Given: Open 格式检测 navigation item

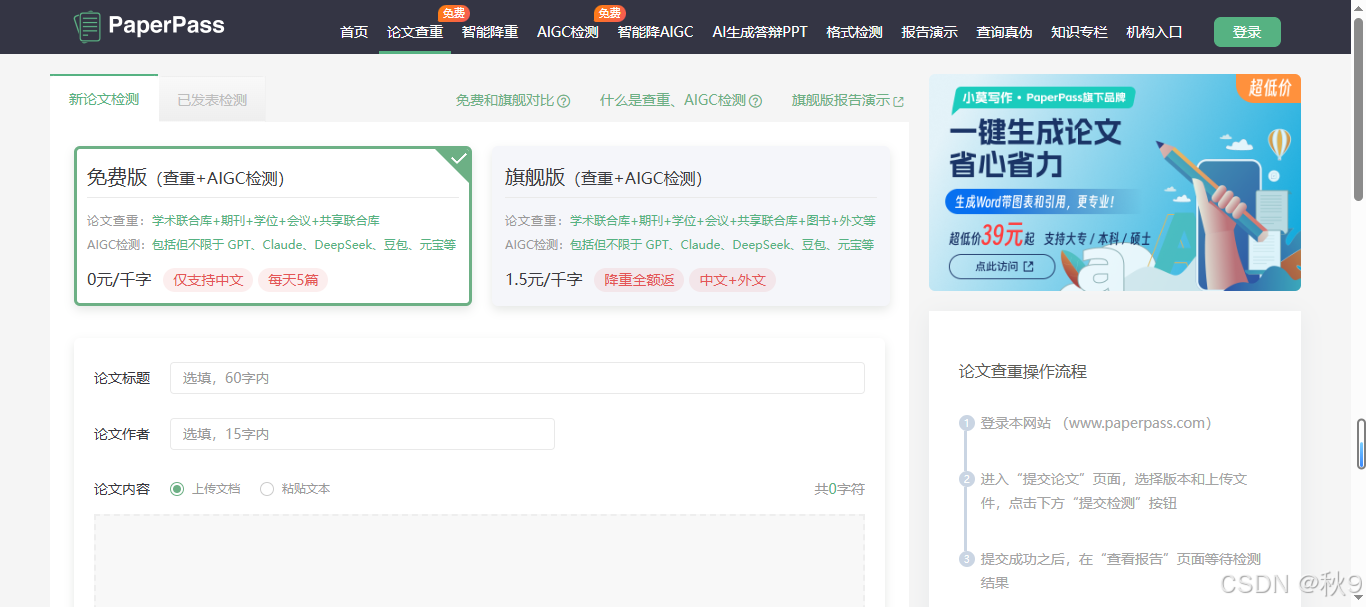Looking at the screenshot, I should click(x=854, y=32).
